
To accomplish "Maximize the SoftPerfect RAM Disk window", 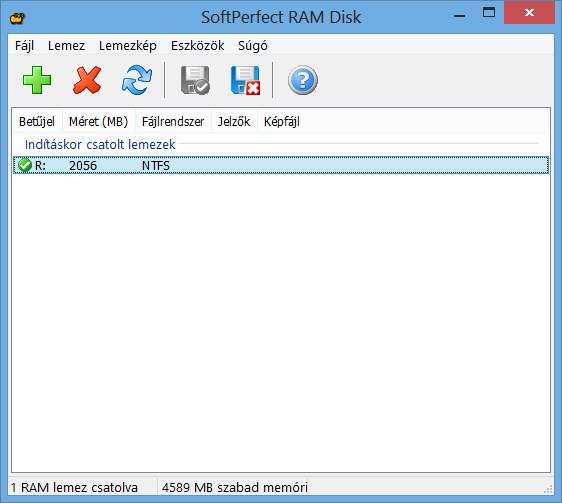I will click(x=489, y=13).
